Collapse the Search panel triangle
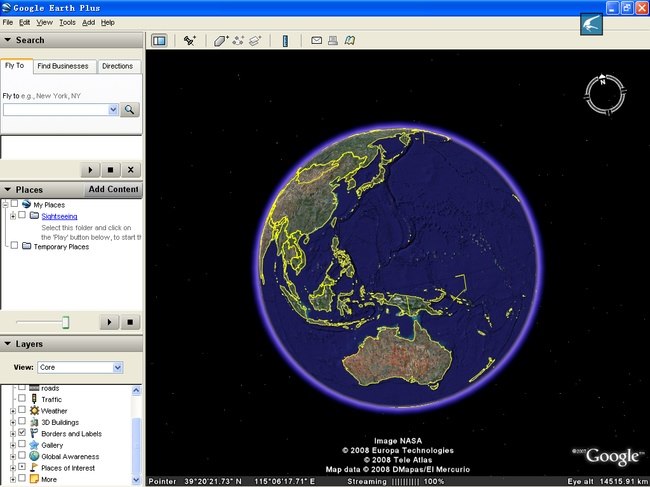Screen dimensions: 650x487 click(7, 40)
